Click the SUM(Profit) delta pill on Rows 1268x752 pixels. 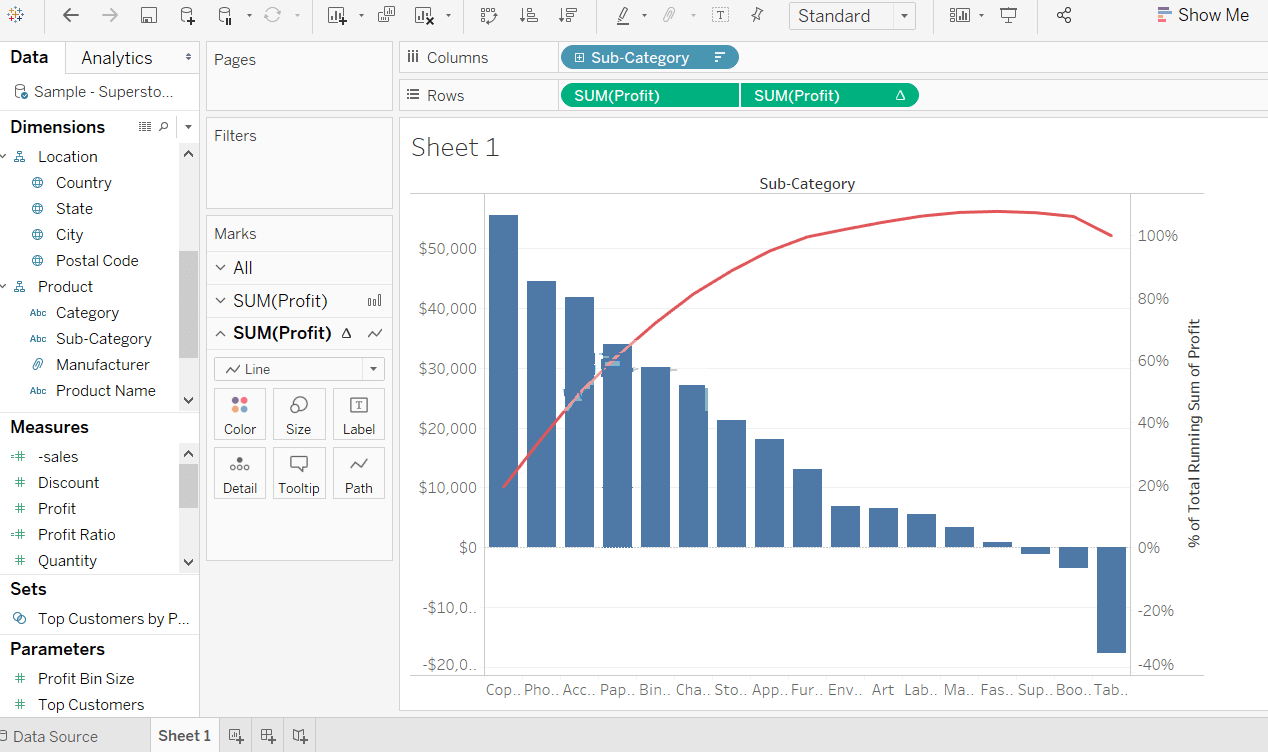pyautogui.click(x=830, y=96)
